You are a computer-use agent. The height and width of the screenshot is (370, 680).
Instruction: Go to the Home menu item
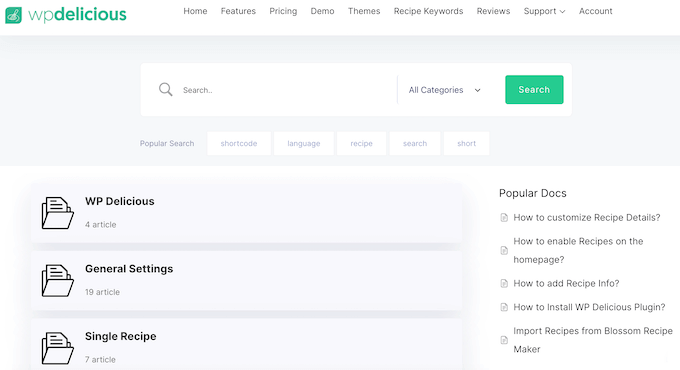pyautogui.click(x=195, y=11)
